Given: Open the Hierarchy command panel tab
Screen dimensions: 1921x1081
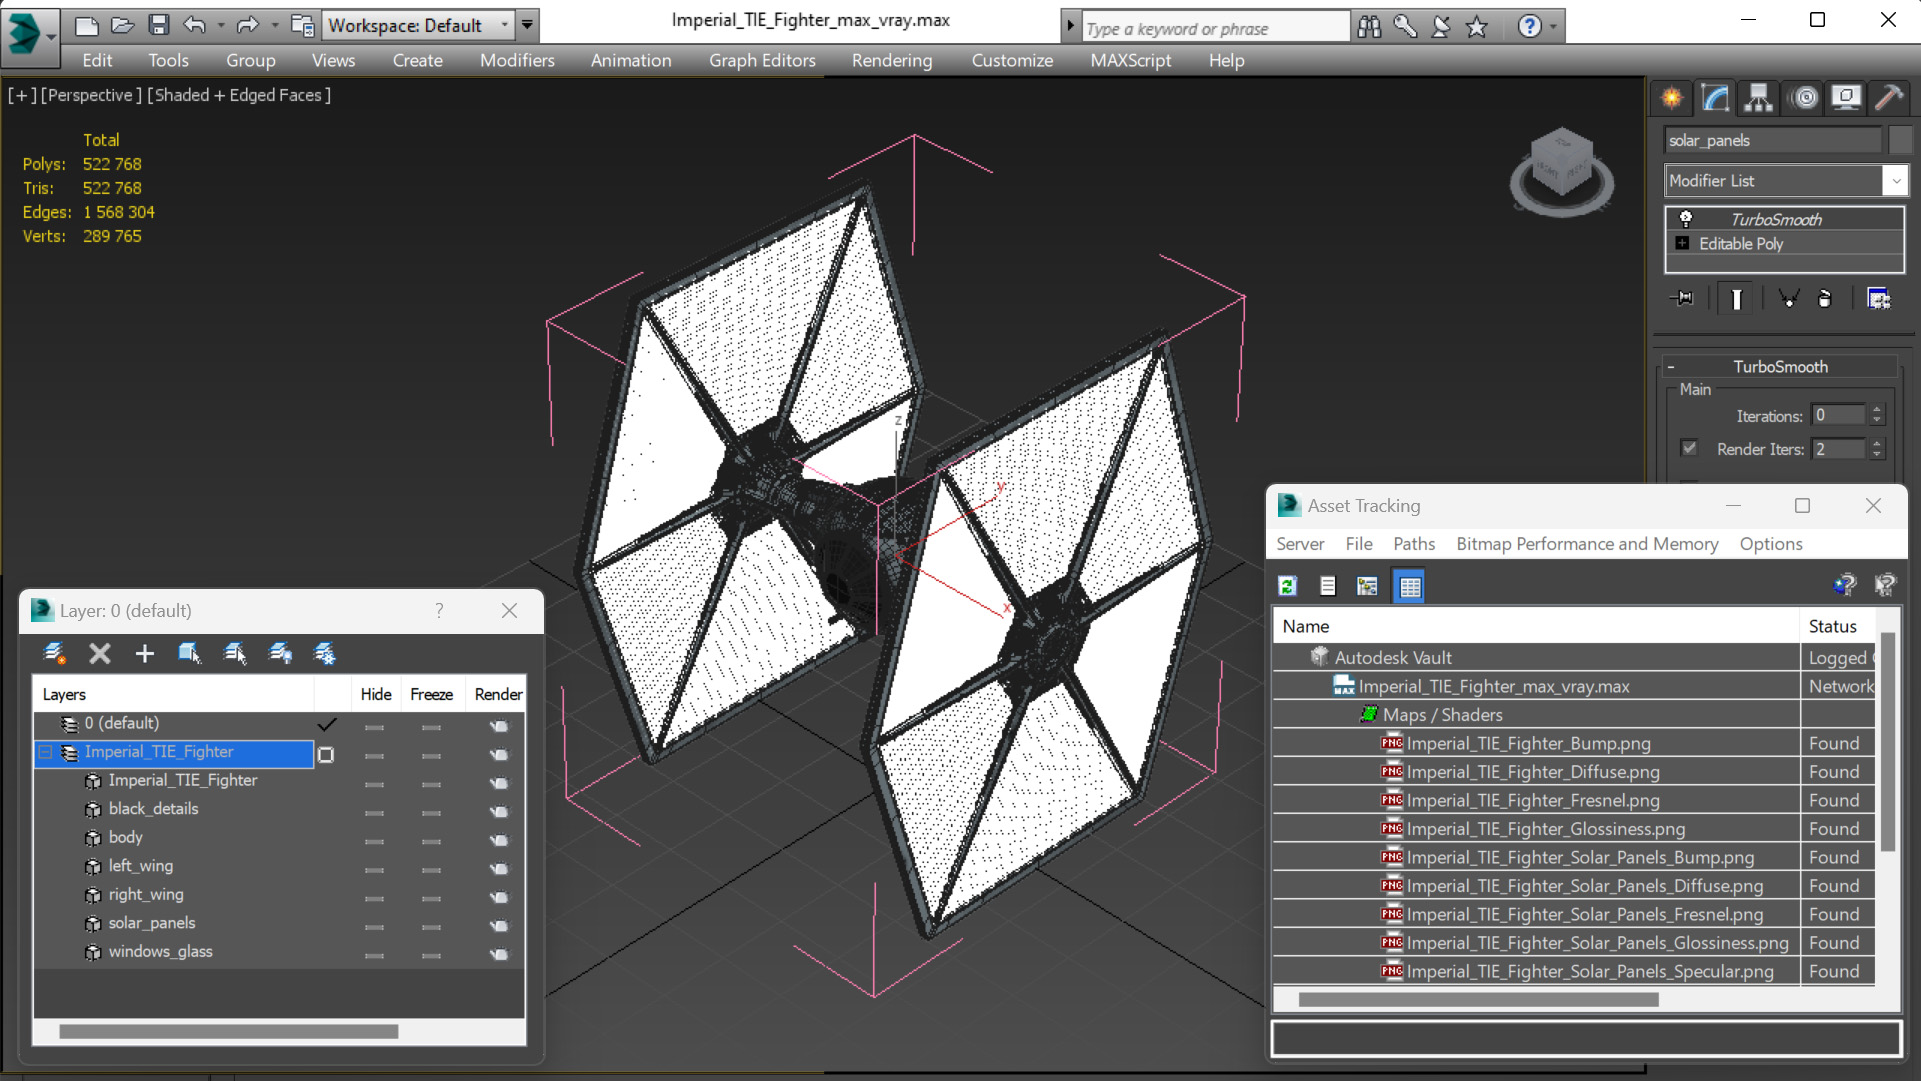Looking at the screenshot, I should point(1758,98).
